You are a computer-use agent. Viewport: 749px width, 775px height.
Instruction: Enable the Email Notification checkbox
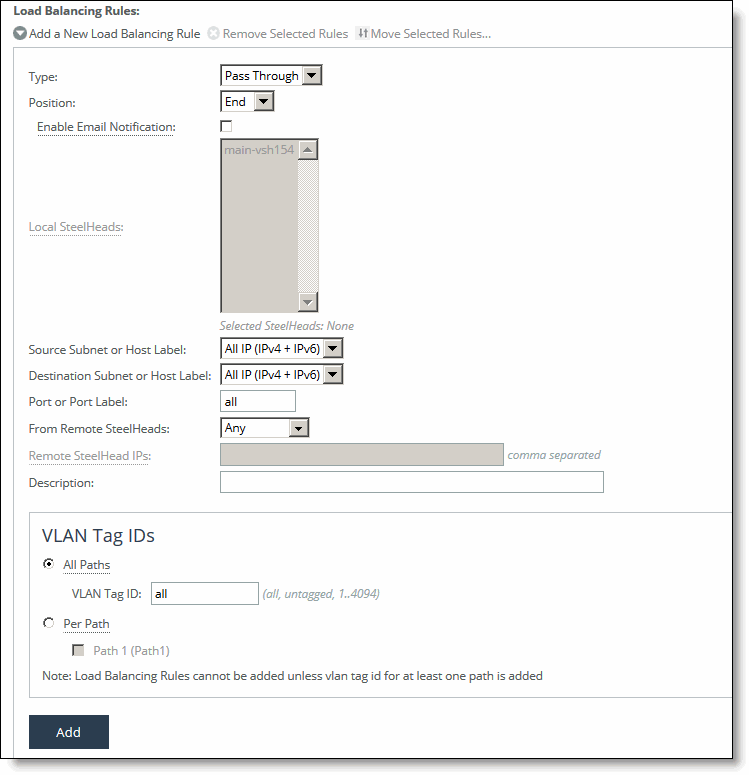226,127
